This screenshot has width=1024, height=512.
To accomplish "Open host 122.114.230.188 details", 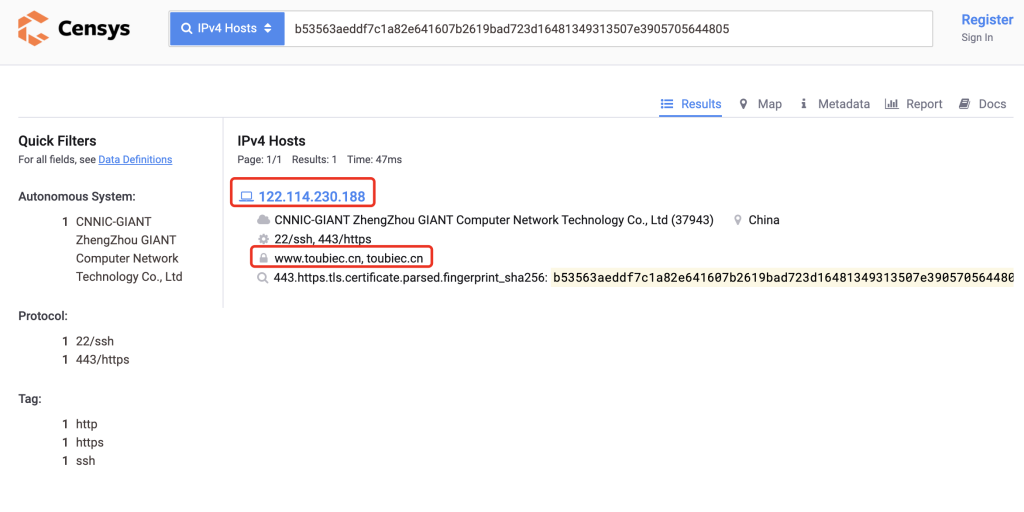I will 311,197.
